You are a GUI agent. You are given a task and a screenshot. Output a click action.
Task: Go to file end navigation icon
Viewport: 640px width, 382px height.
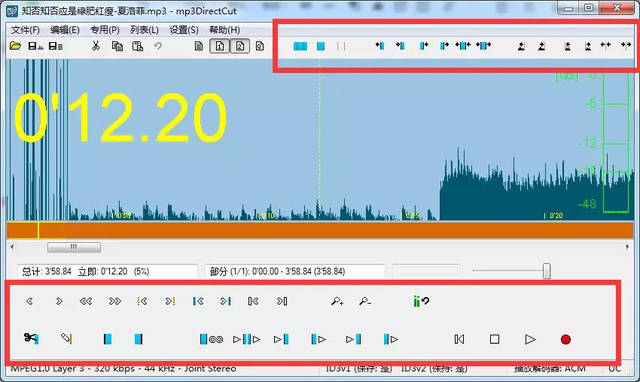(282, 301)
